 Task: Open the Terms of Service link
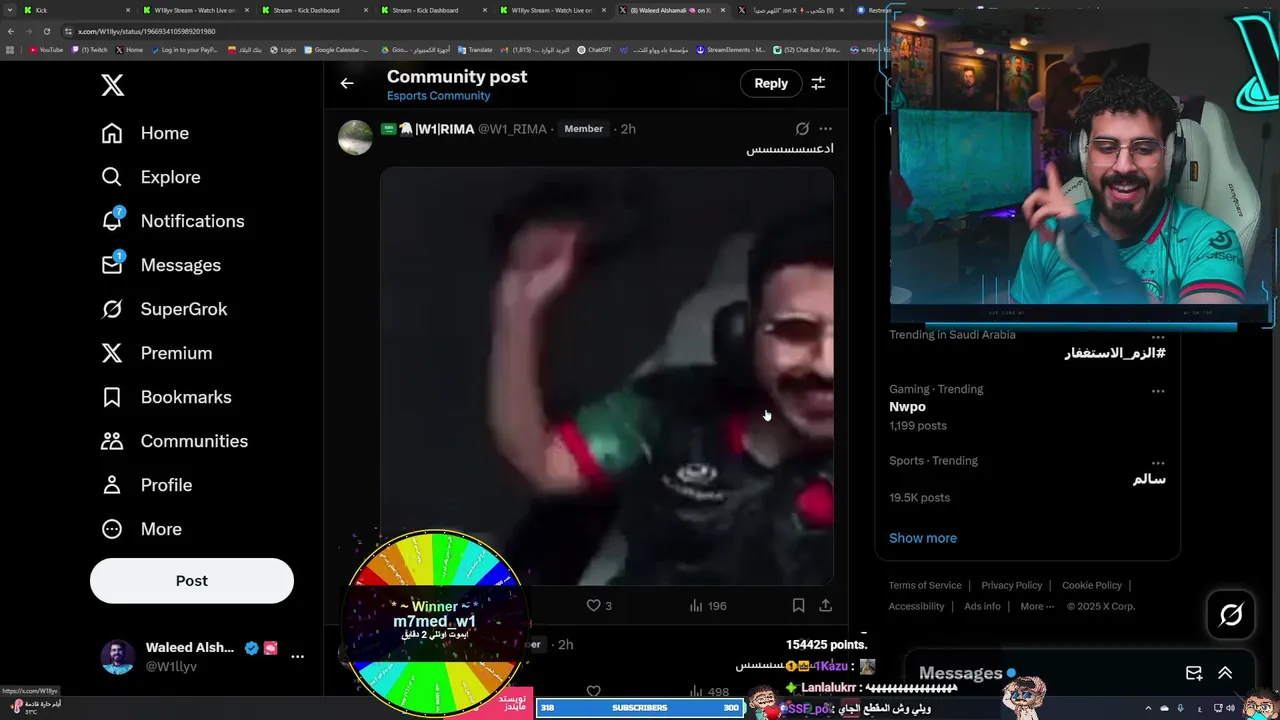coord(925,586)
